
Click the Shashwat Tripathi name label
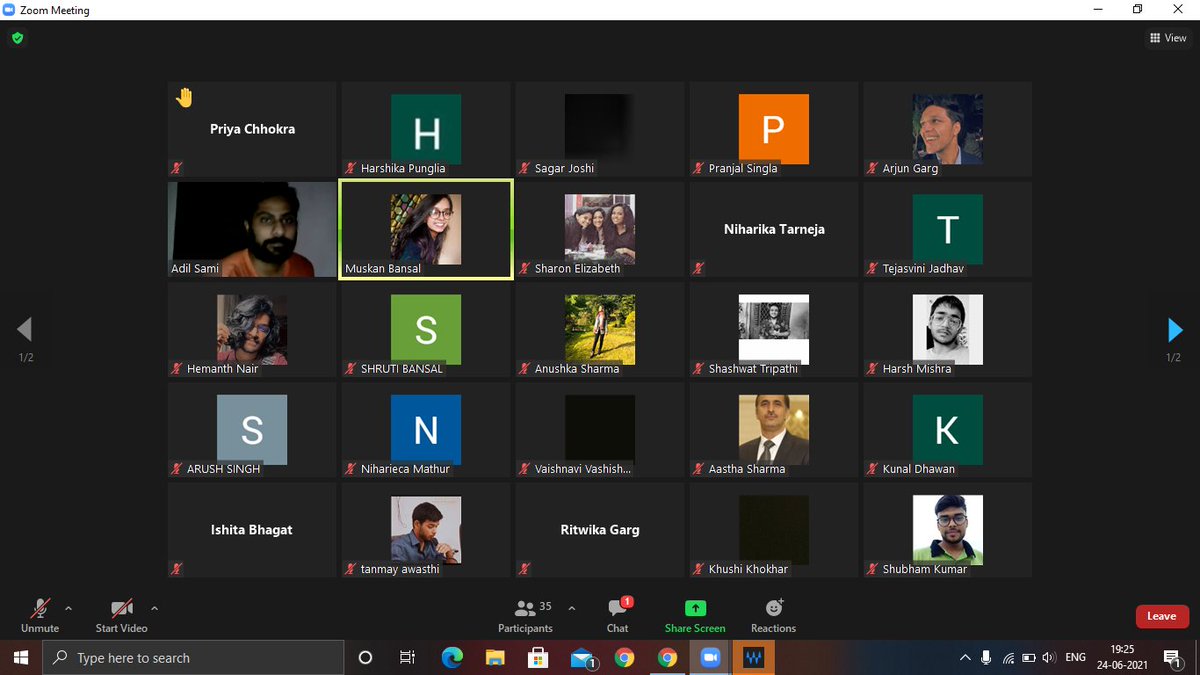753,368
